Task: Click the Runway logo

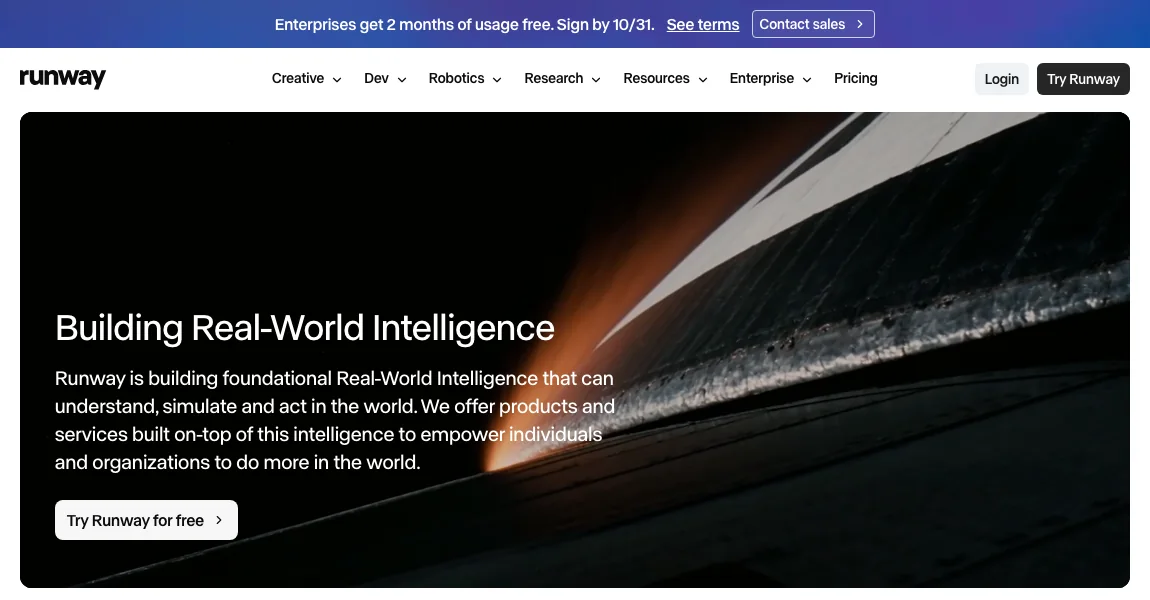Action: click(x=62, y=78)
